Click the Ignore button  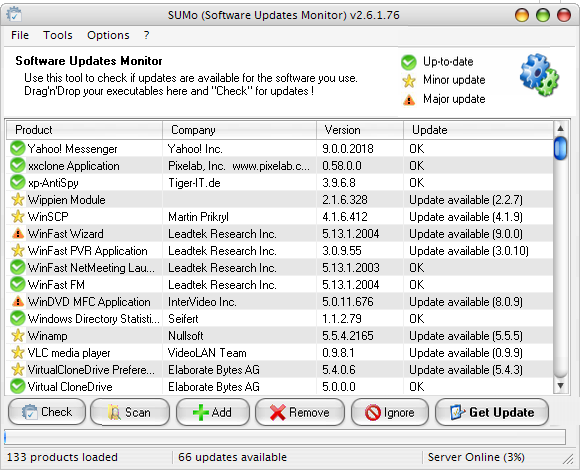pyautogui.click(x=390, y=412)
